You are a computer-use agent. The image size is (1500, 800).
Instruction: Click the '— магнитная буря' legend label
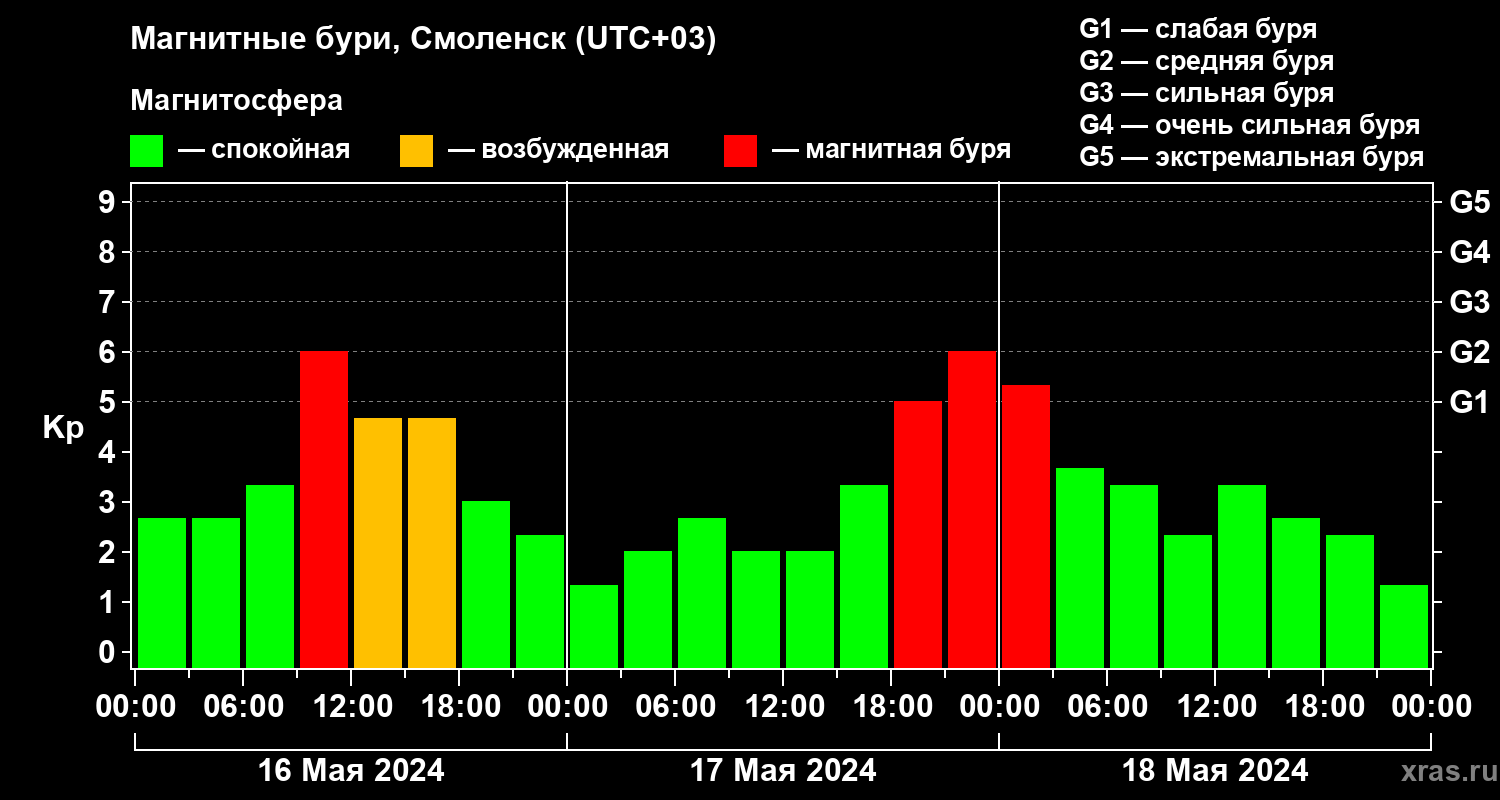(892, 150)
